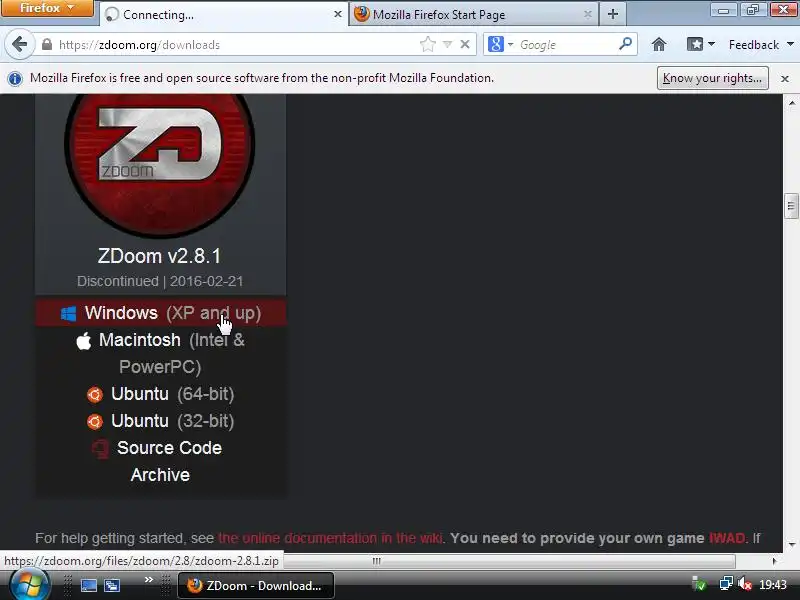Click the vertical scrollbar down arrow
Viewport: 800px width, 600px height.
point(791,545)
